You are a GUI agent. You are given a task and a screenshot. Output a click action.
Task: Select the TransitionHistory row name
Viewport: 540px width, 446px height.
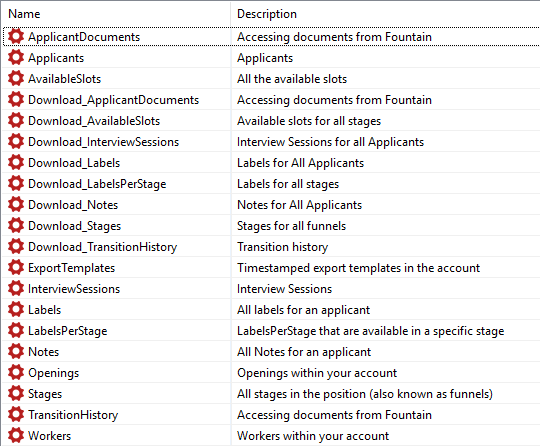[x=73, y=415]
